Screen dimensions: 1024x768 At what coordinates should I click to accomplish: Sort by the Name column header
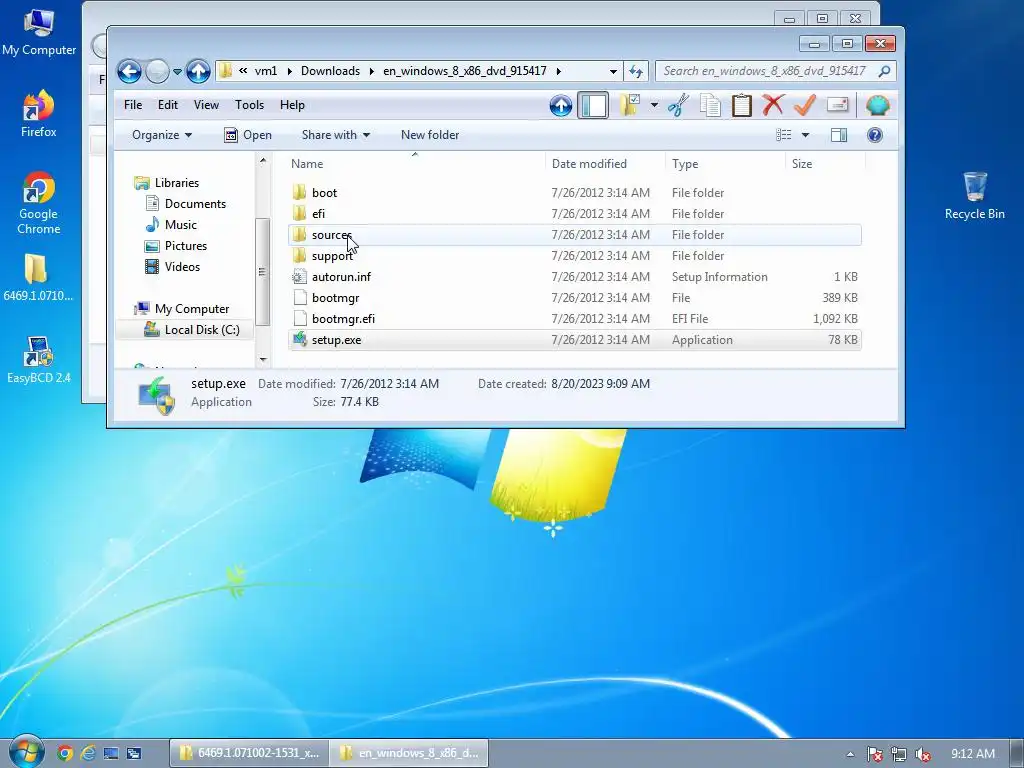[x=415, y=164]
